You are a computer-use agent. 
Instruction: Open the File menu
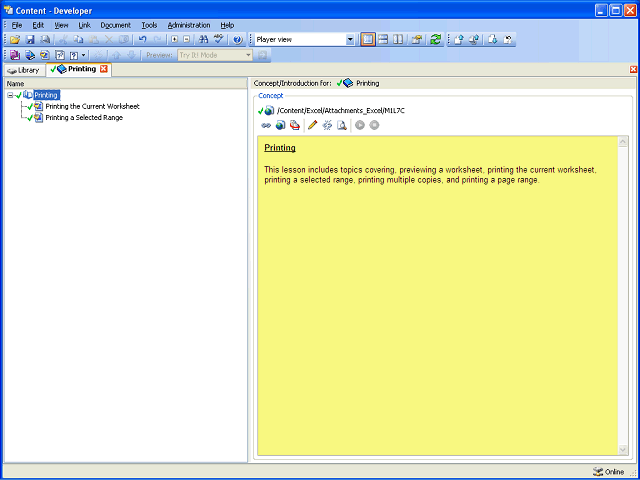pyautogui.click(x=17, y=25)
